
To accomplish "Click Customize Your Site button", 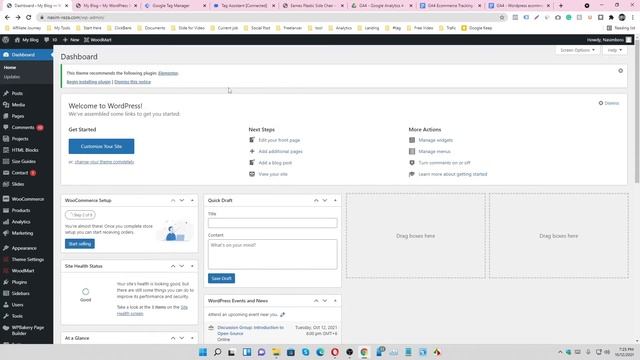I will click(101, 146).
